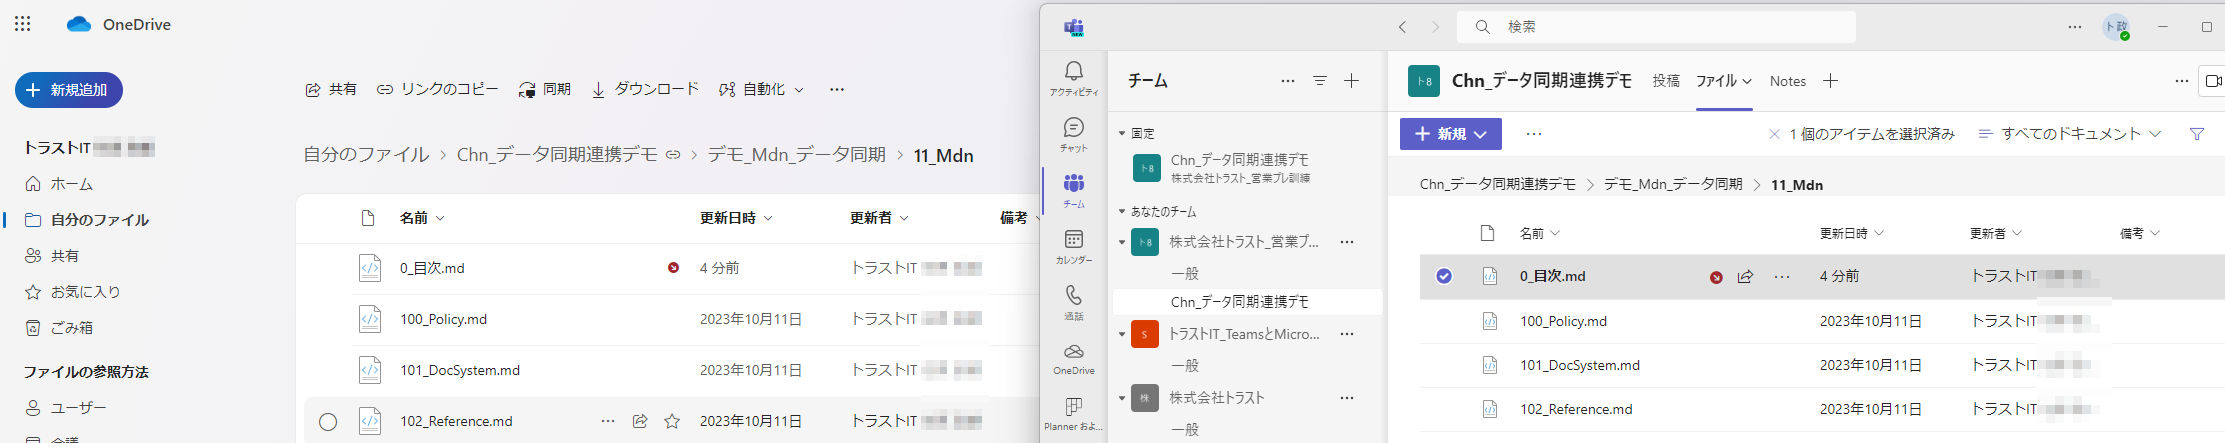Switch to the 投稿 tab
The height and width of the screenshot is (443, 2225).
(1666, 81)
